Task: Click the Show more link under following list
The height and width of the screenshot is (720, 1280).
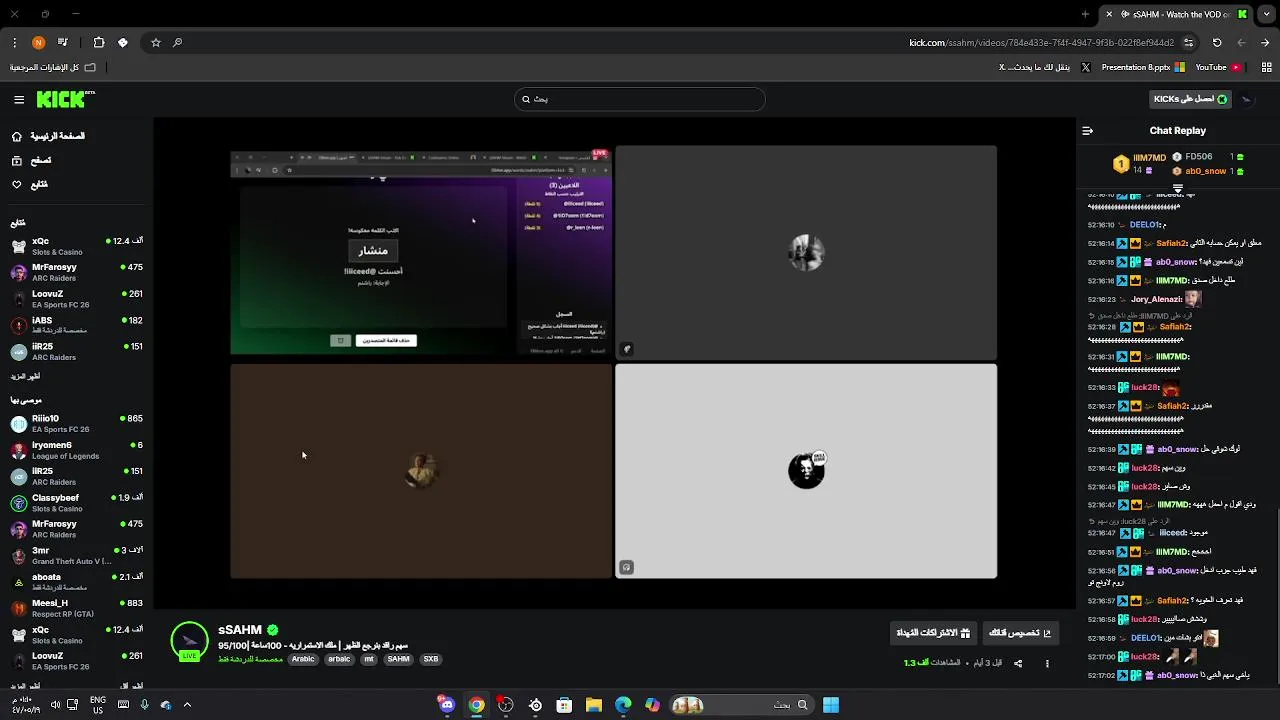Action: coord(25,376)
